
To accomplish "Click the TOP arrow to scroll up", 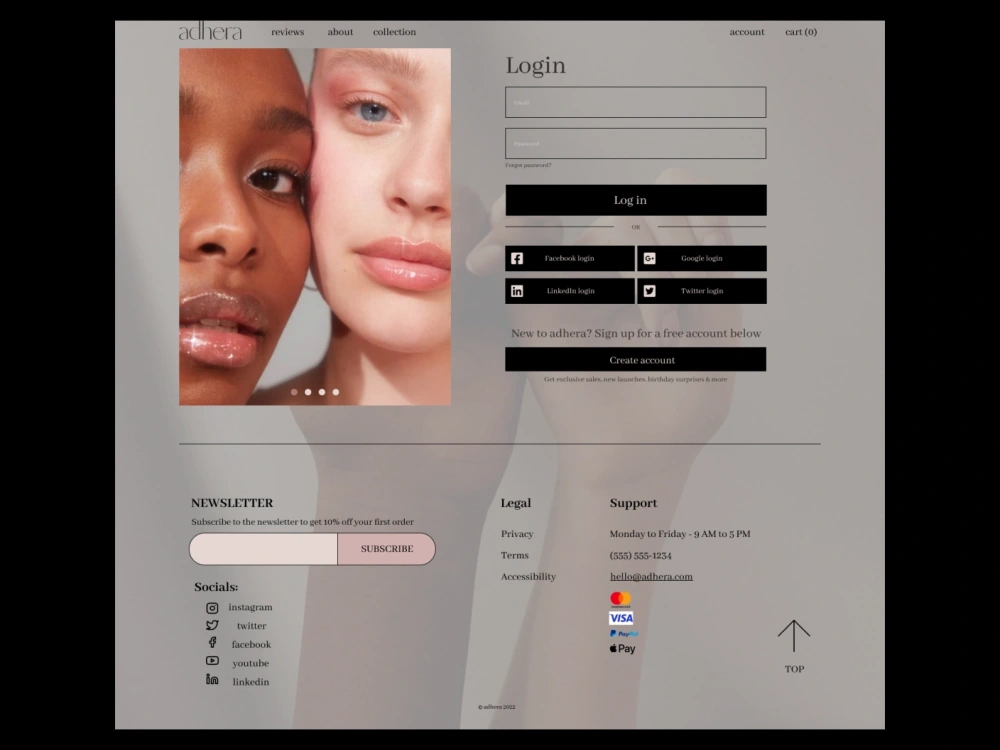I will 794,636.
